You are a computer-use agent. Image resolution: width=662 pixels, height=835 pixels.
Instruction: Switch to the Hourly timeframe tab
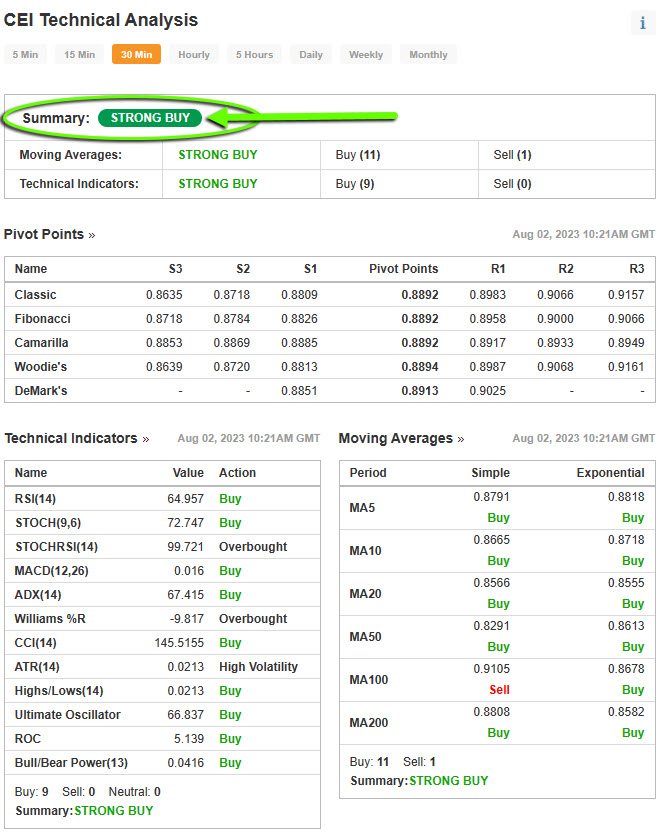[194, 55]
